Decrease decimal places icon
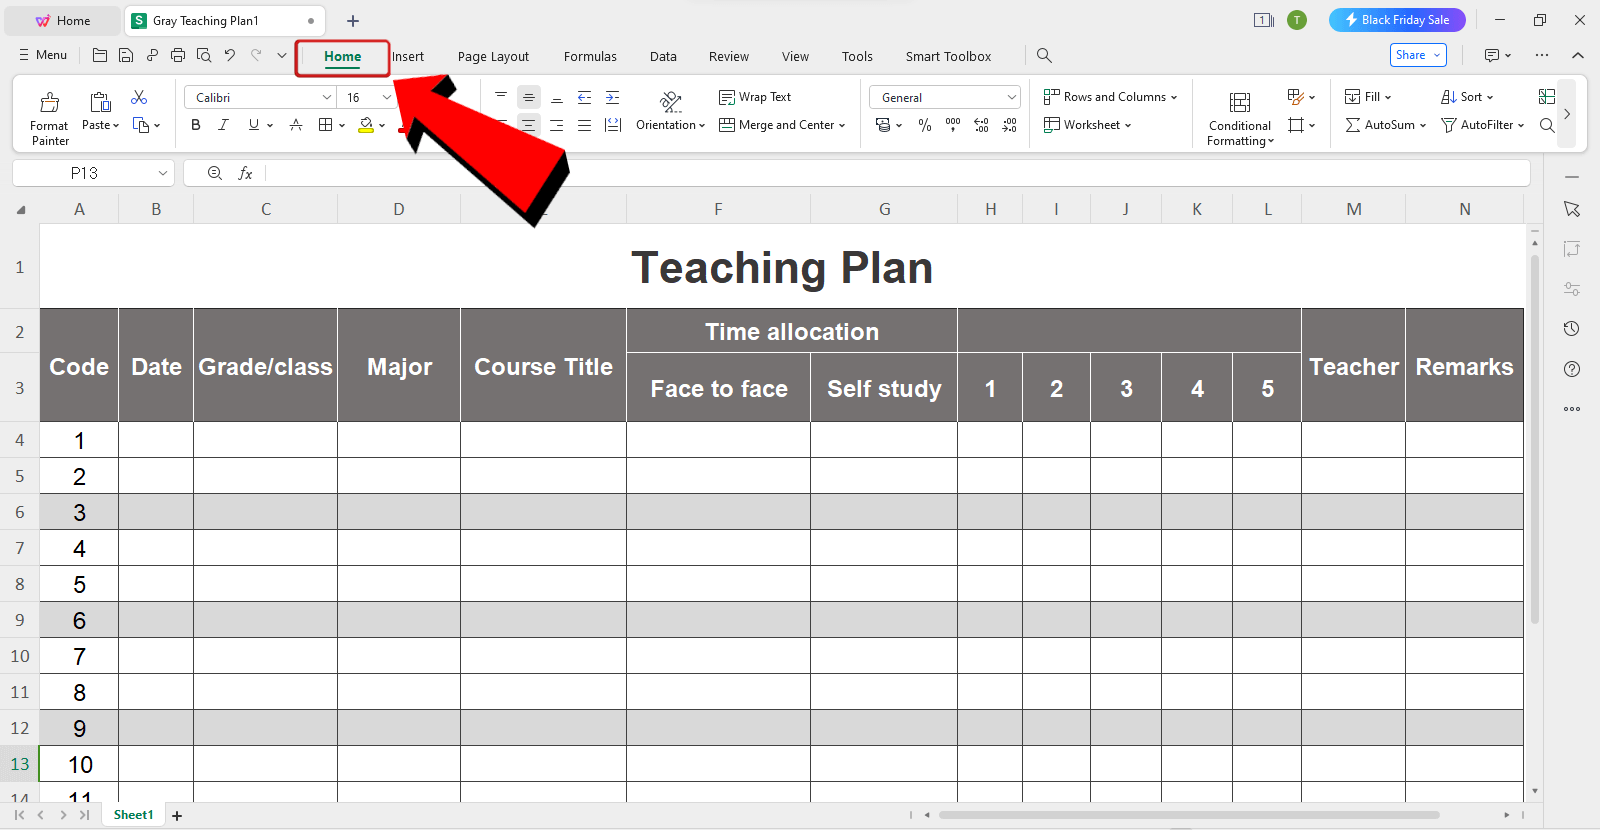 coord(1010,125)
